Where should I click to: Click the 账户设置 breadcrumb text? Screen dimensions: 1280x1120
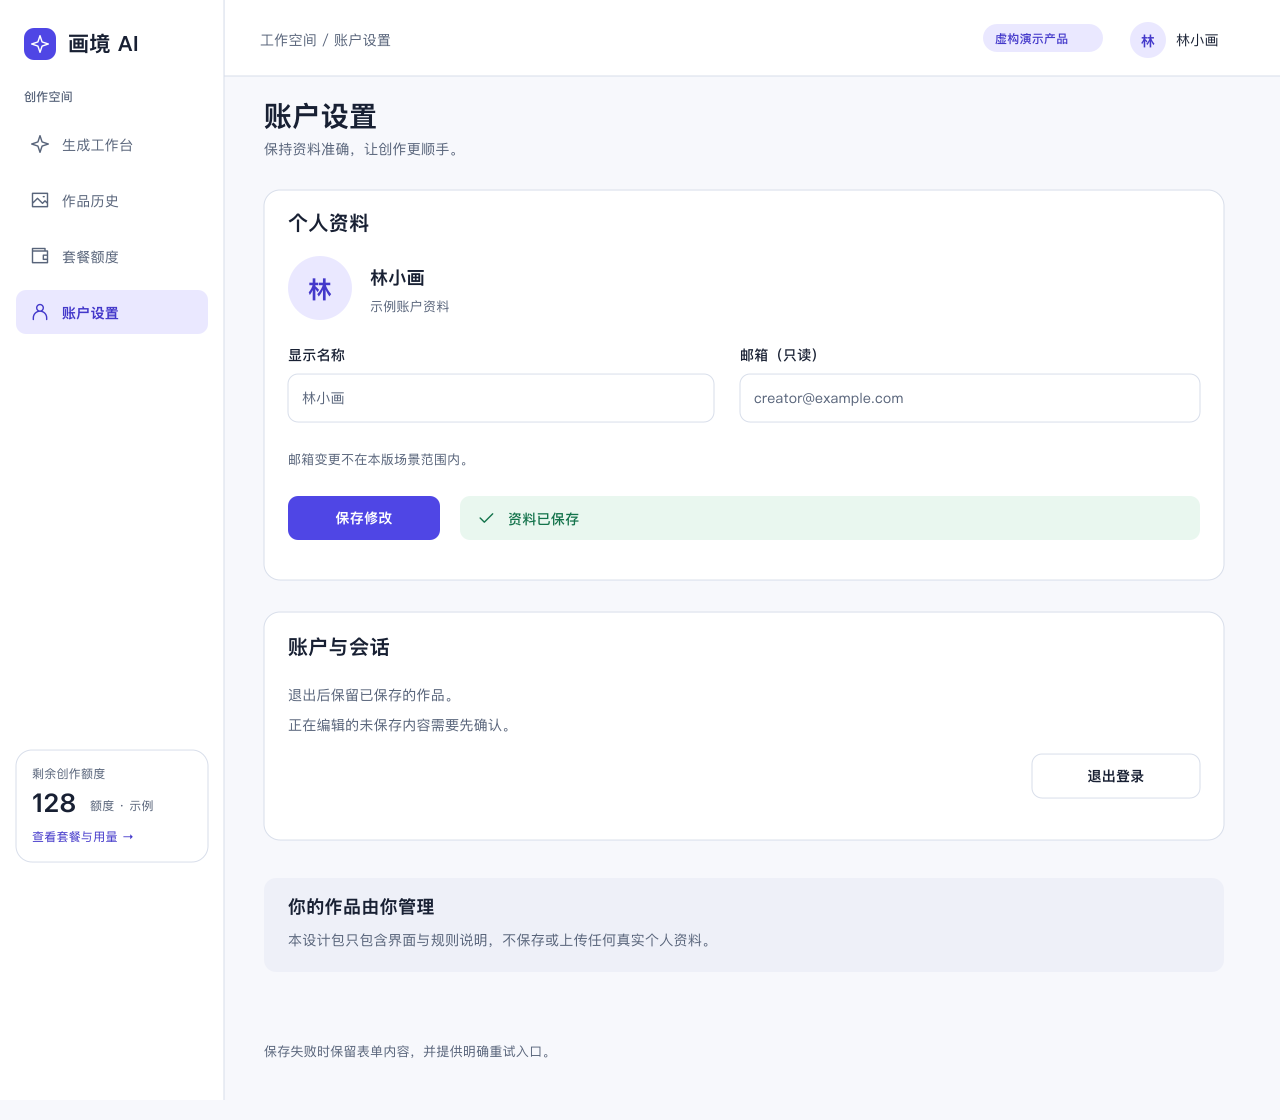click(x=362, y=40)
